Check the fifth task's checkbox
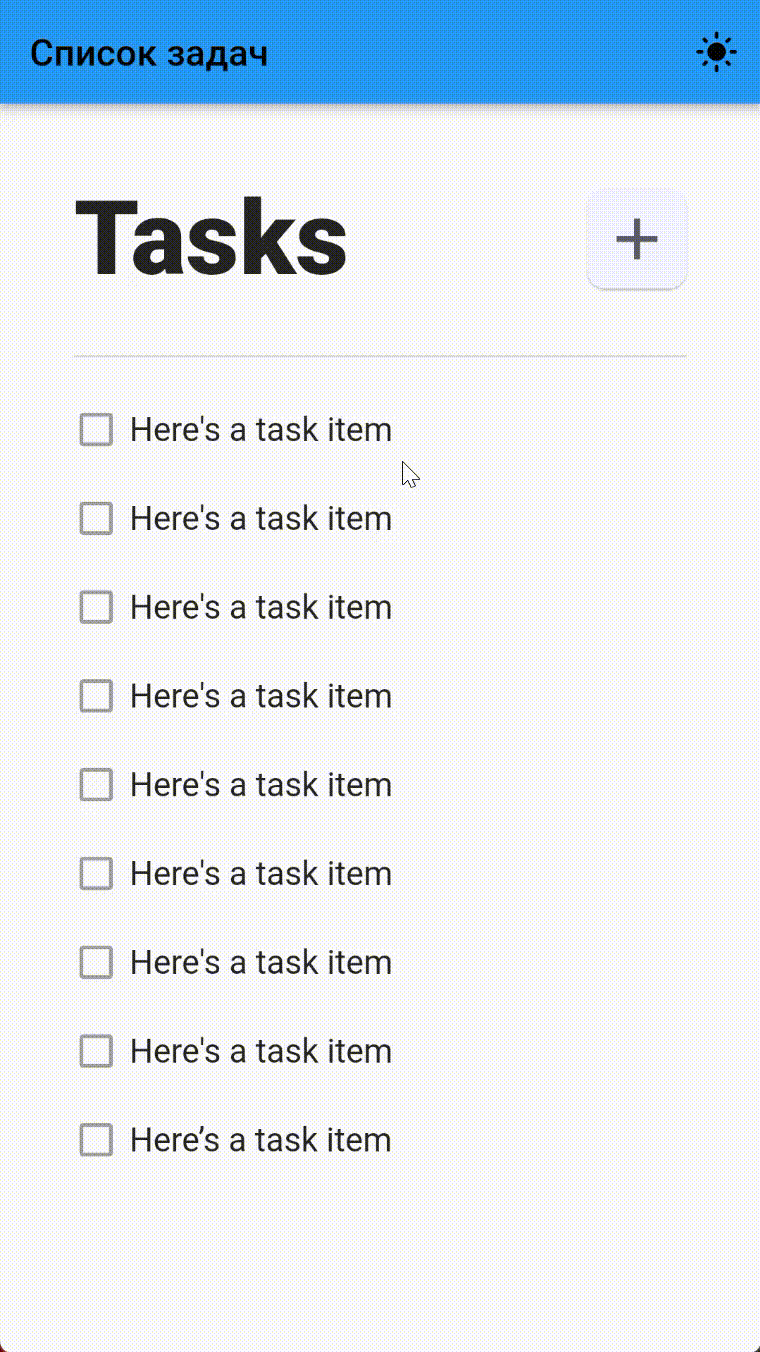This screenshot has width=760, height=1352. pos(95,784)
